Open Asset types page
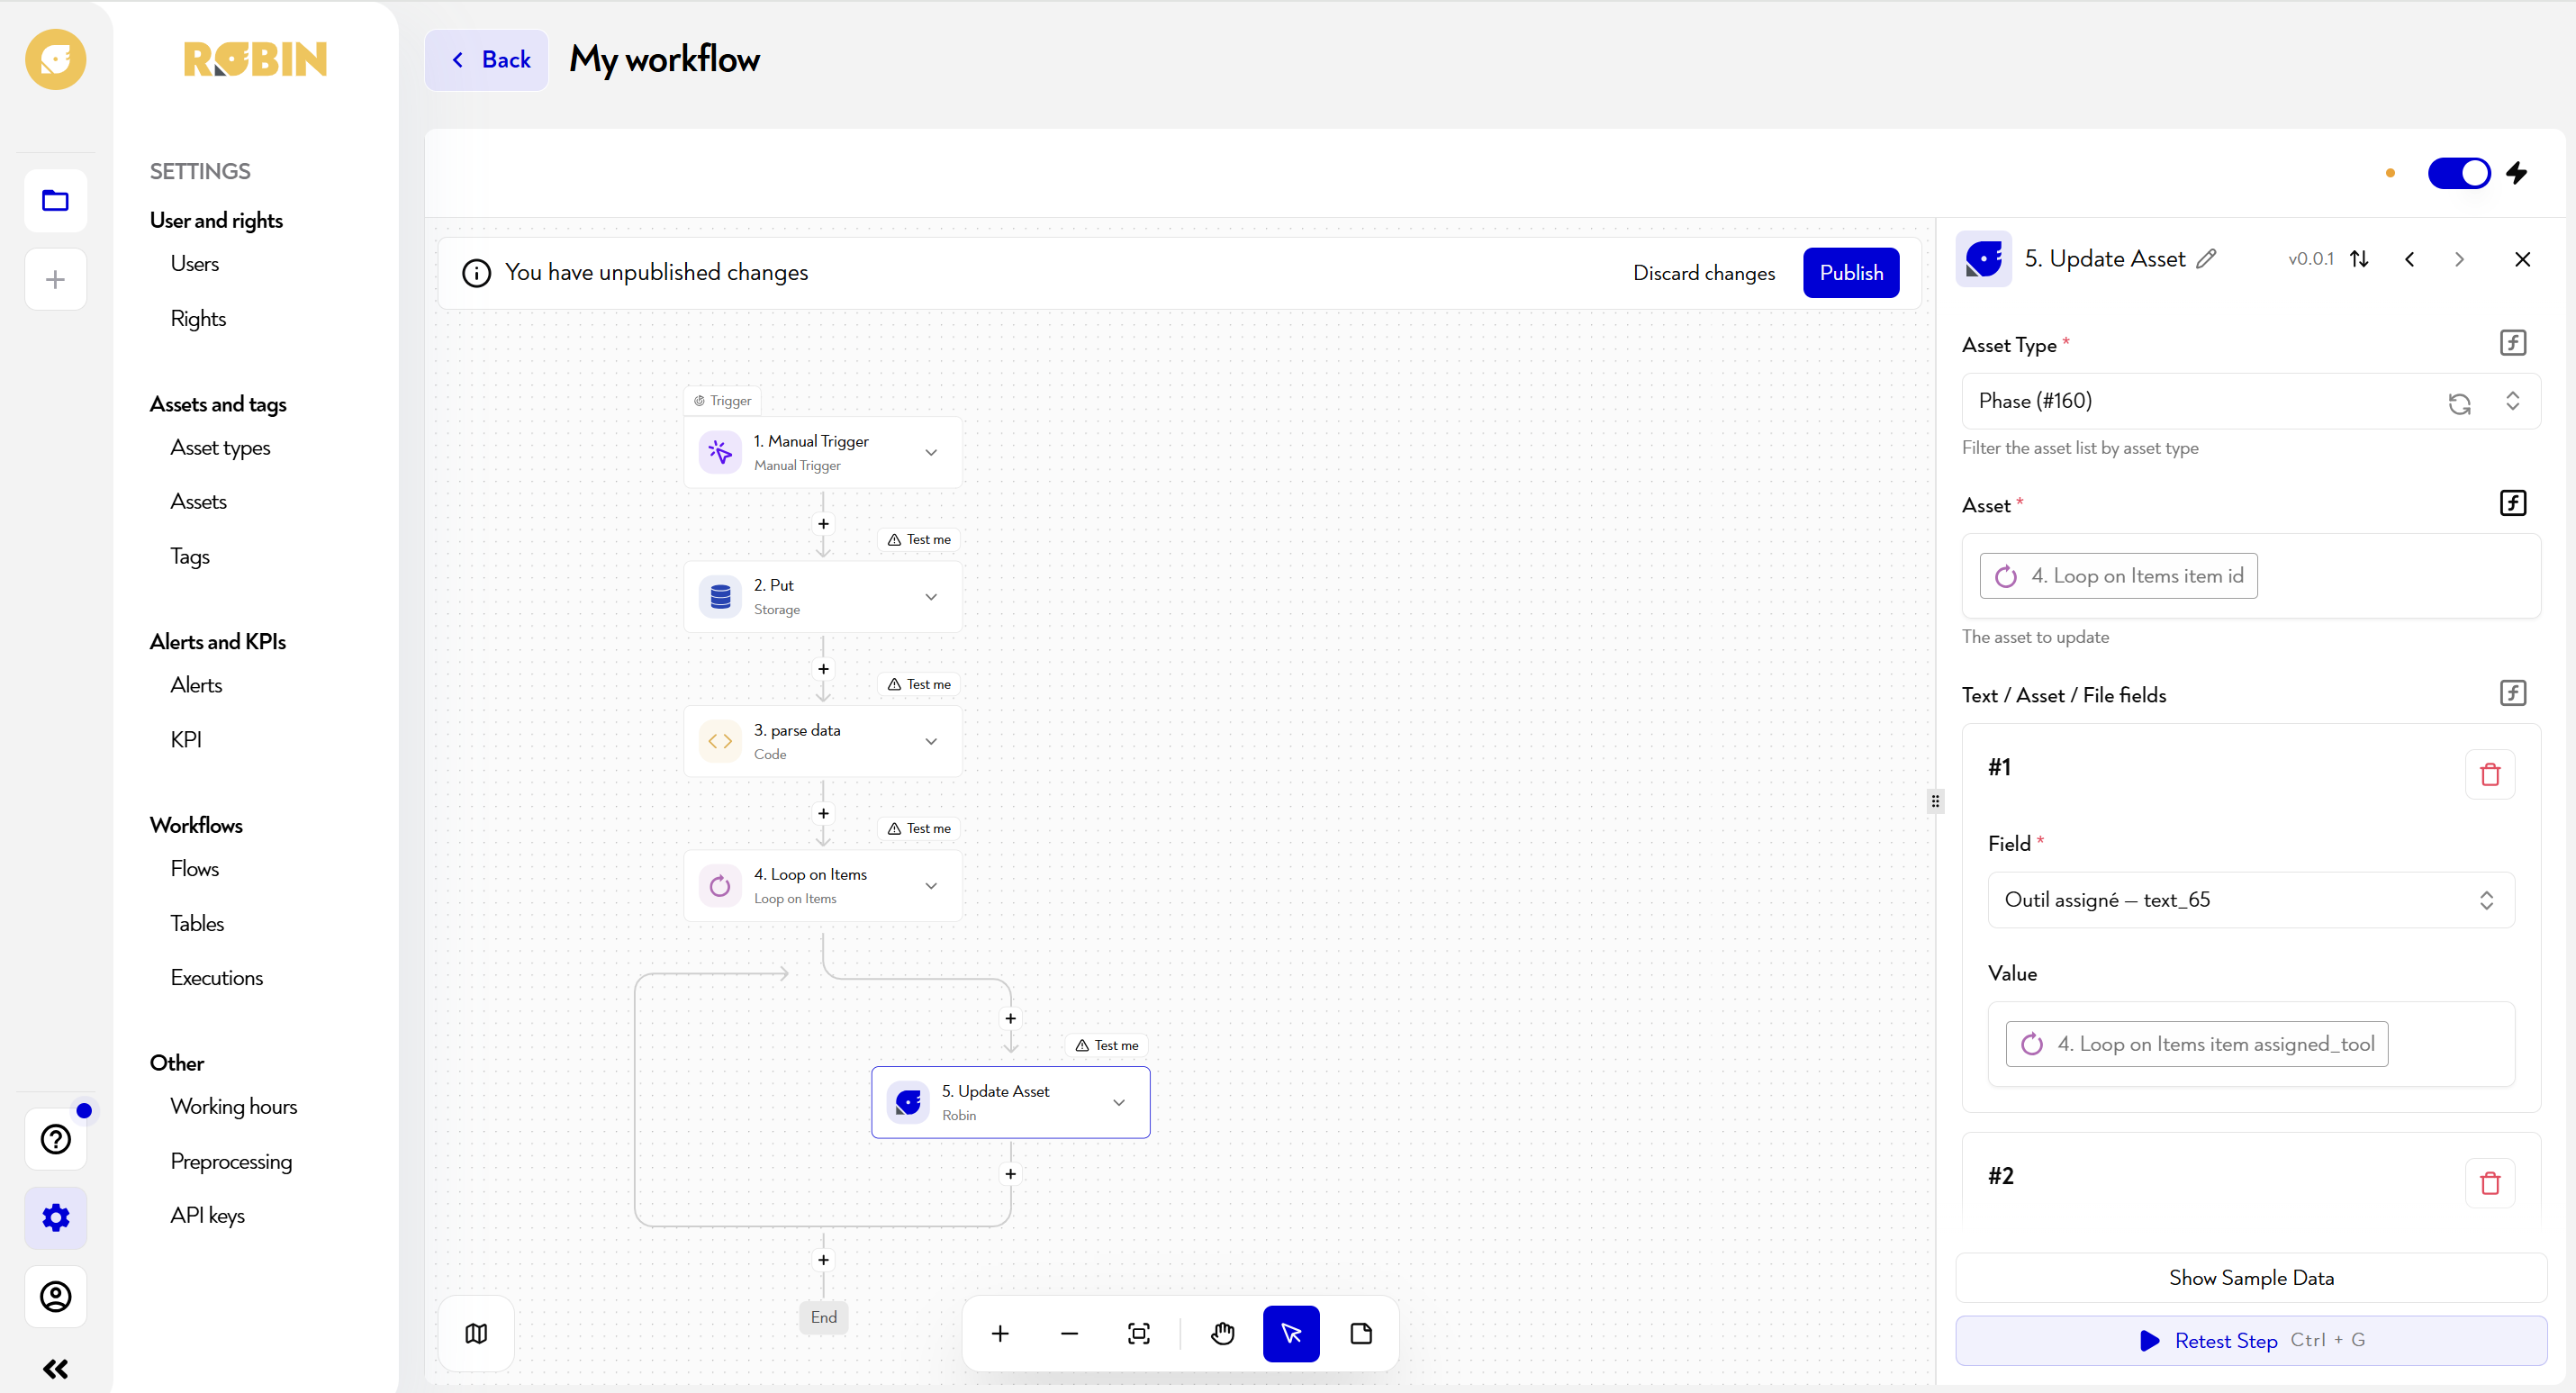 coord(220,448)
